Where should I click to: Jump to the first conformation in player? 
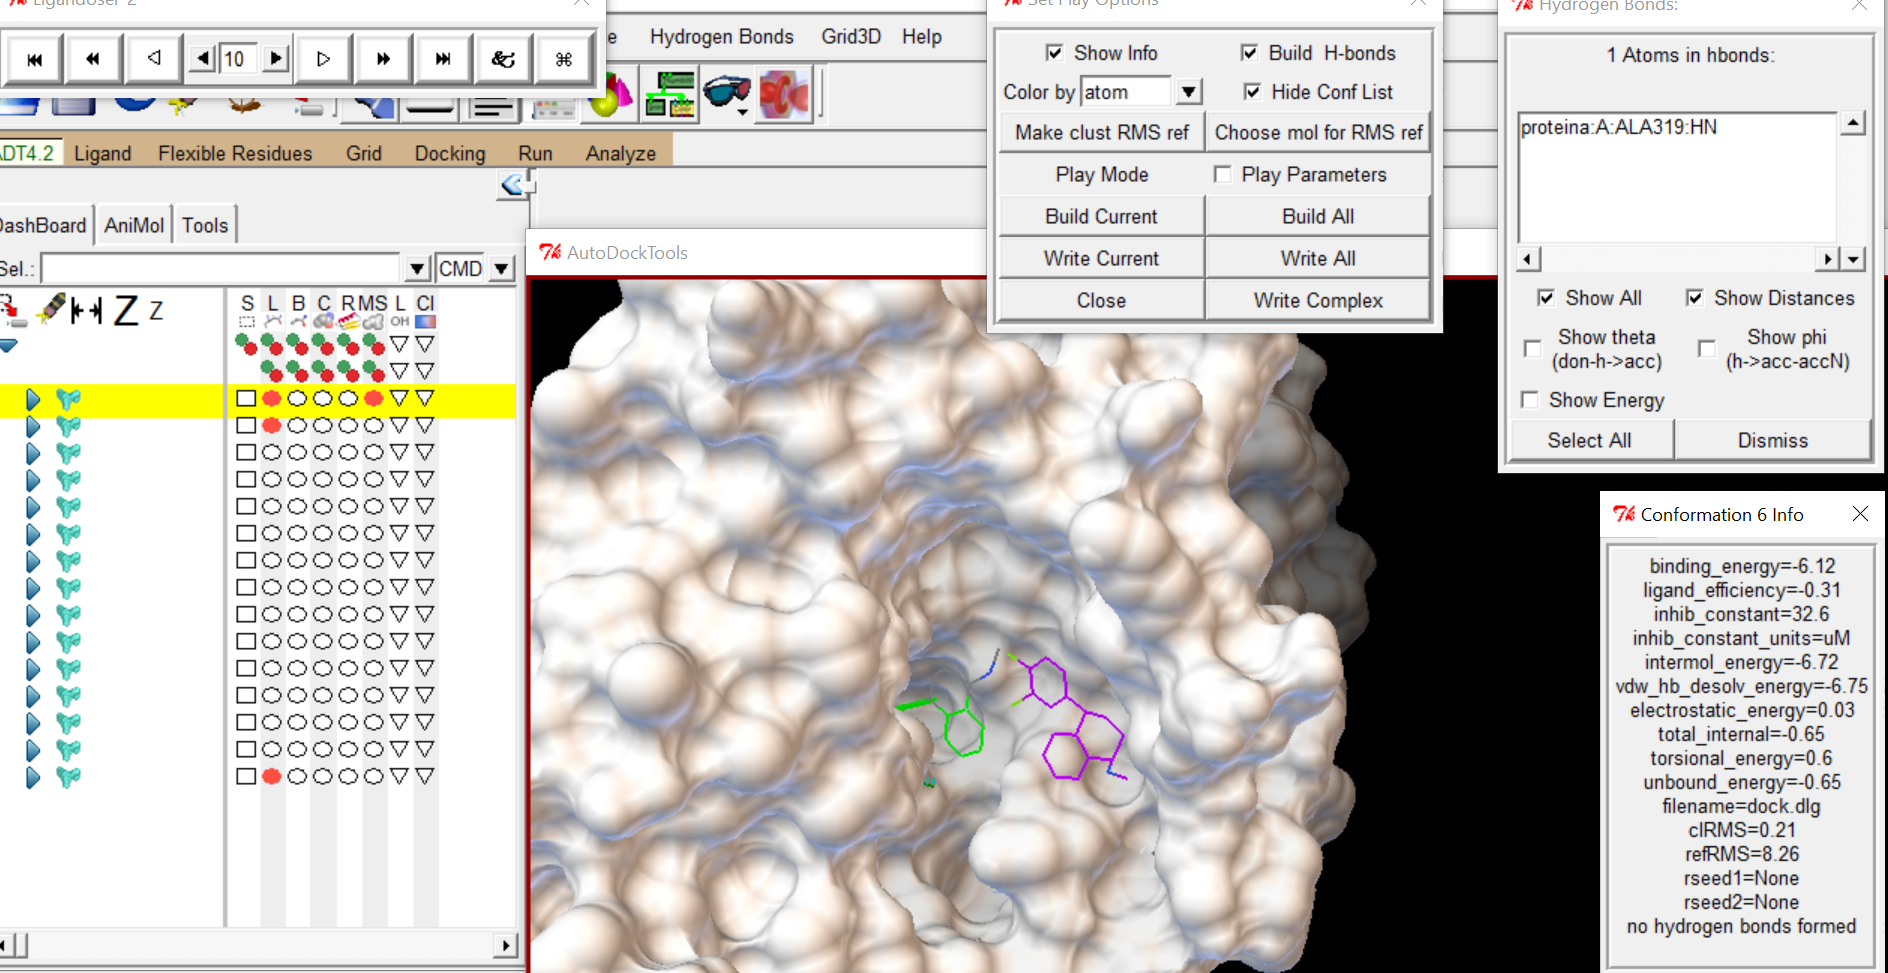pyautogui.click(x=34, y=59)
